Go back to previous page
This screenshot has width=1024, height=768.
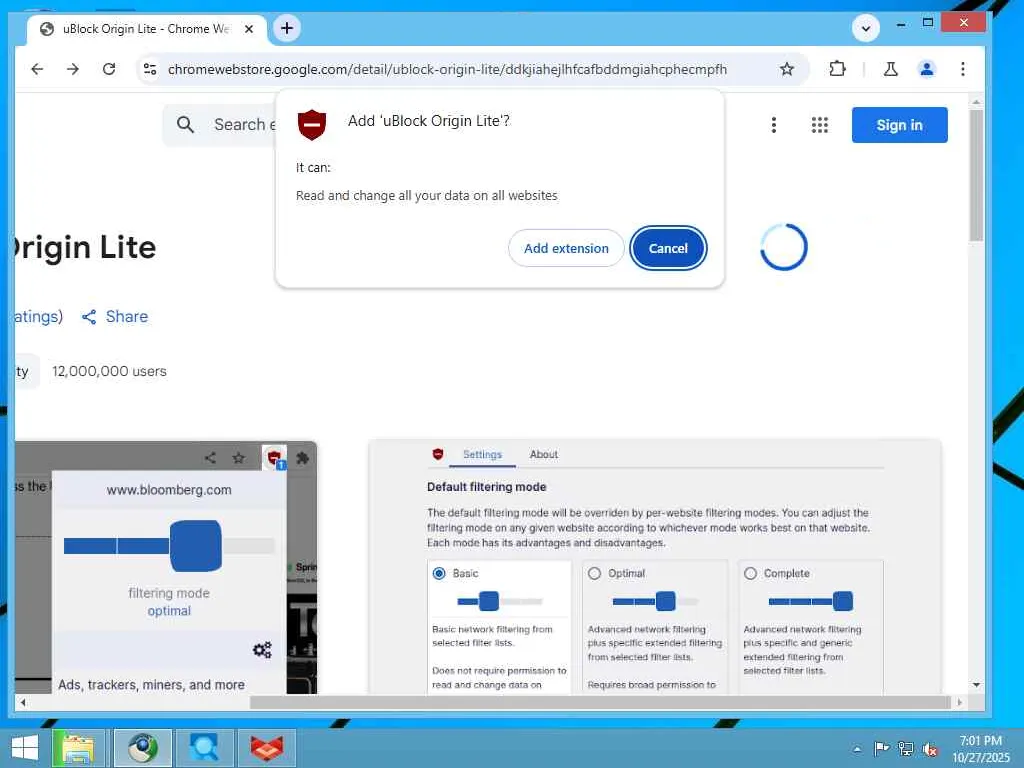tap(37, 69)
